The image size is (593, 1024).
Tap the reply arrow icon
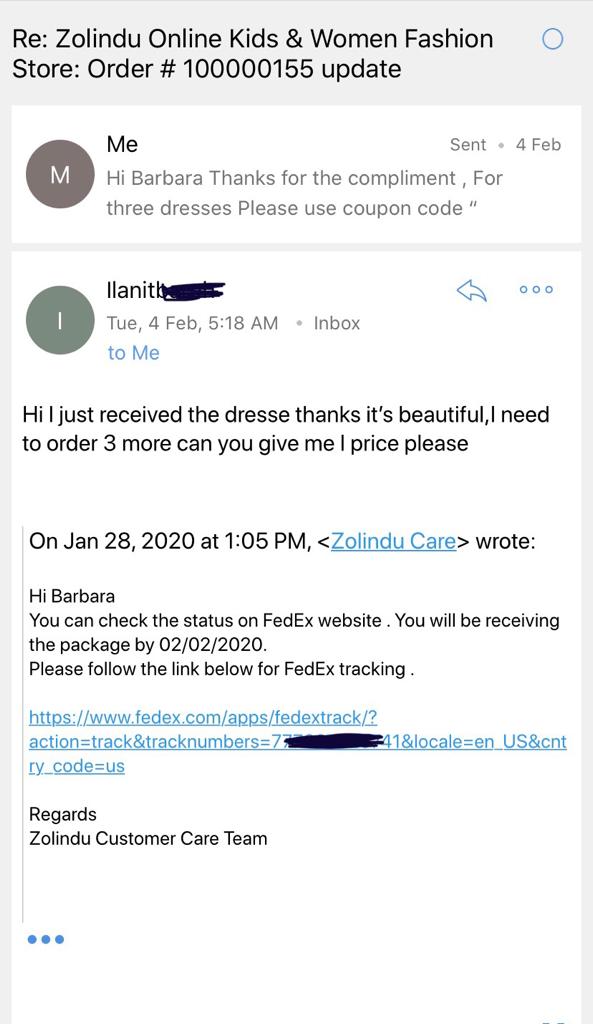(x=472, y=291)
